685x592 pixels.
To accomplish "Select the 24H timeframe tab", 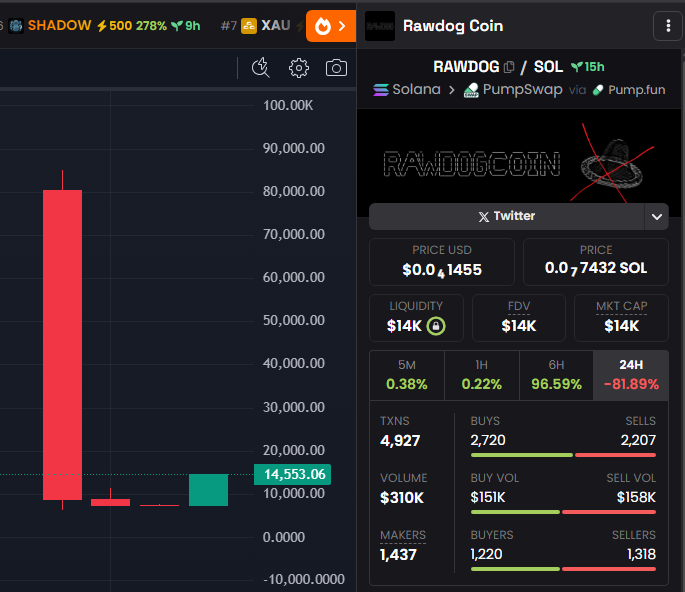I will click(x=630, y=375).
